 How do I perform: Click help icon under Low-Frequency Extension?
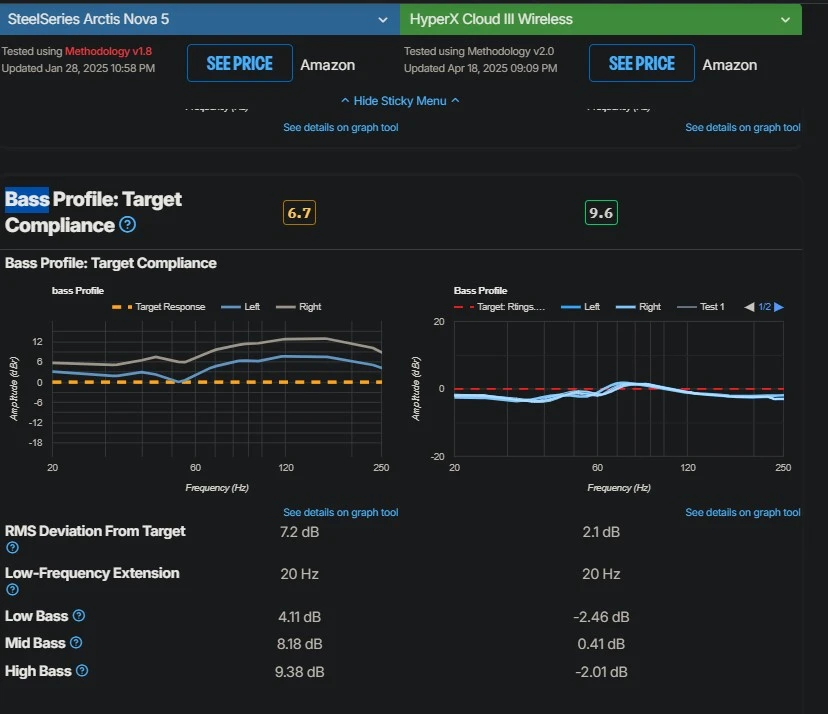[x=12, y=589]
